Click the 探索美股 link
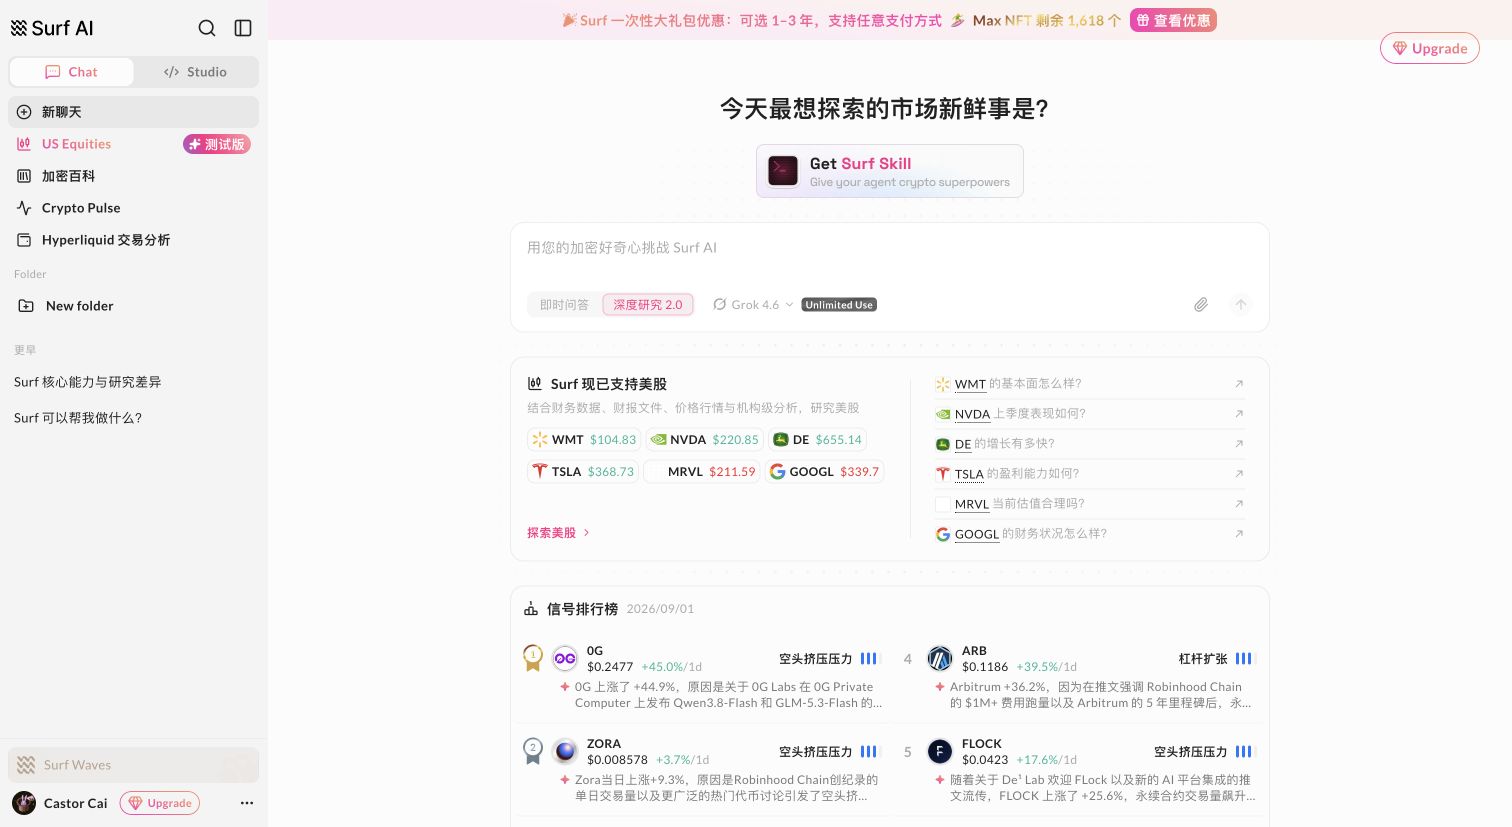The width and height of the screenshot is (1512, 827). (558, 533)
